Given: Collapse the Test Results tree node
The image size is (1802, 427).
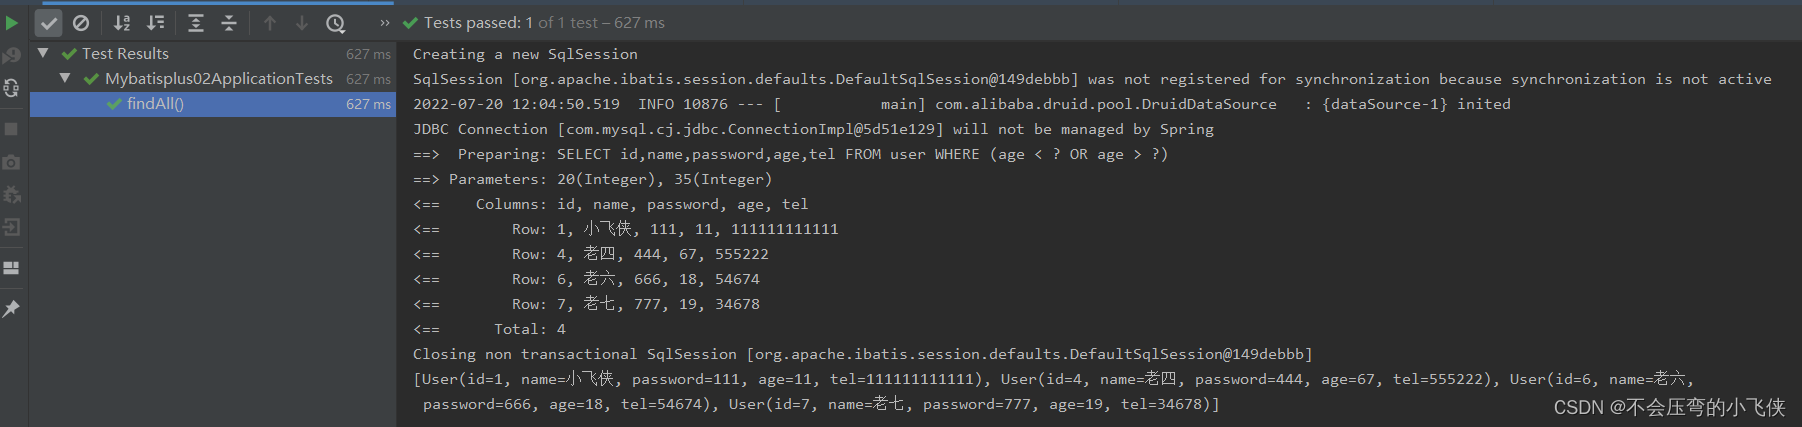Looking at the screenshot, I should [43, 53].
